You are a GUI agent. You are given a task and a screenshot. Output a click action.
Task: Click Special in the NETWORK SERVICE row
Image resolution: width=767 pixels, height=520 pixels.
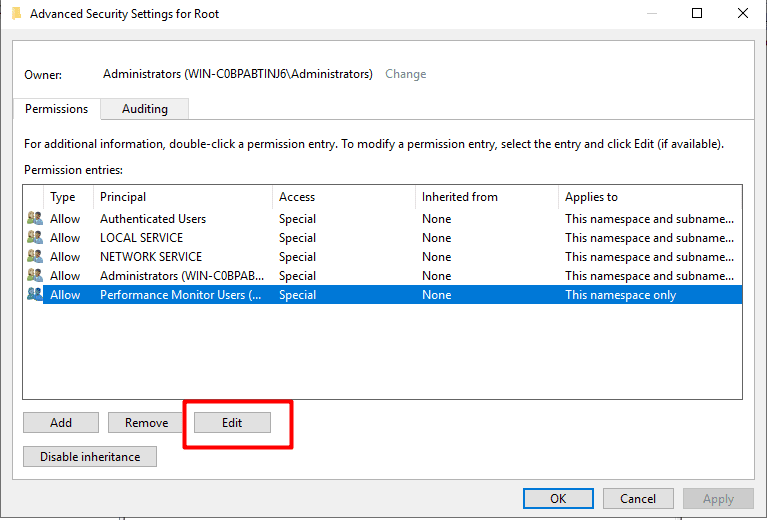[x=297, y=257]
